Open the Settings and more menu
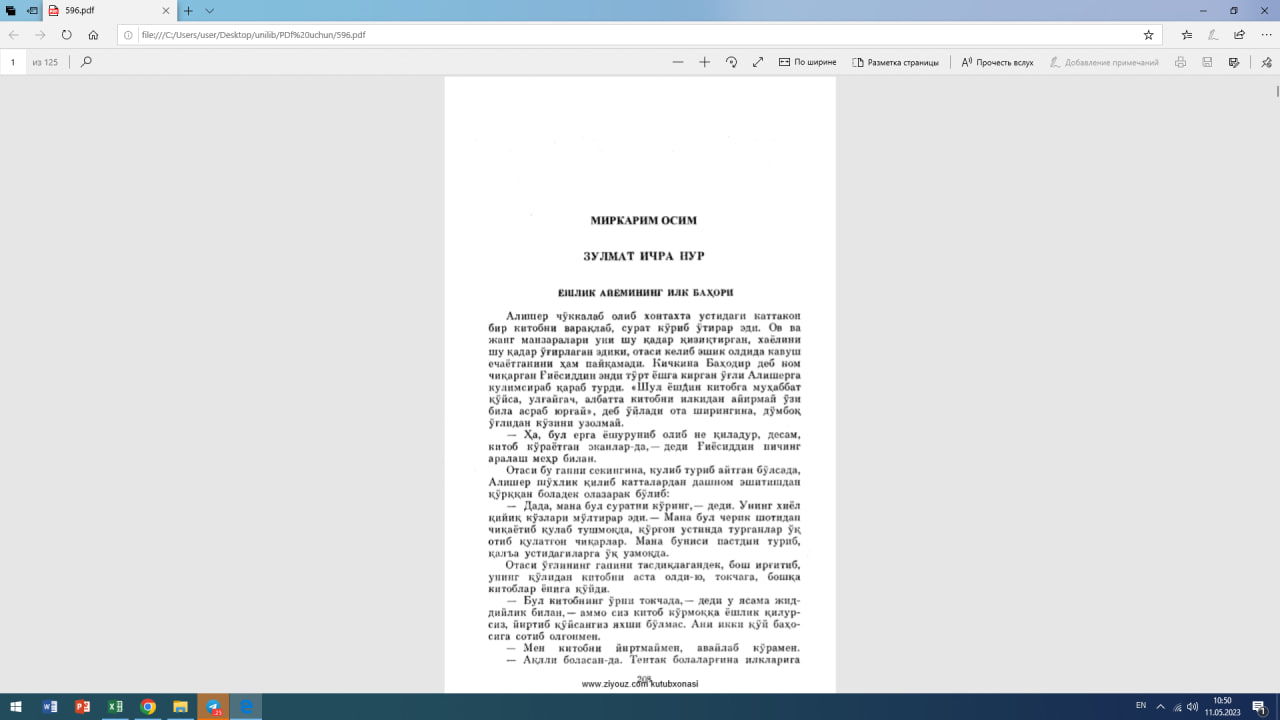Viewport: 1280px width, 720px height. [1266, 34]
